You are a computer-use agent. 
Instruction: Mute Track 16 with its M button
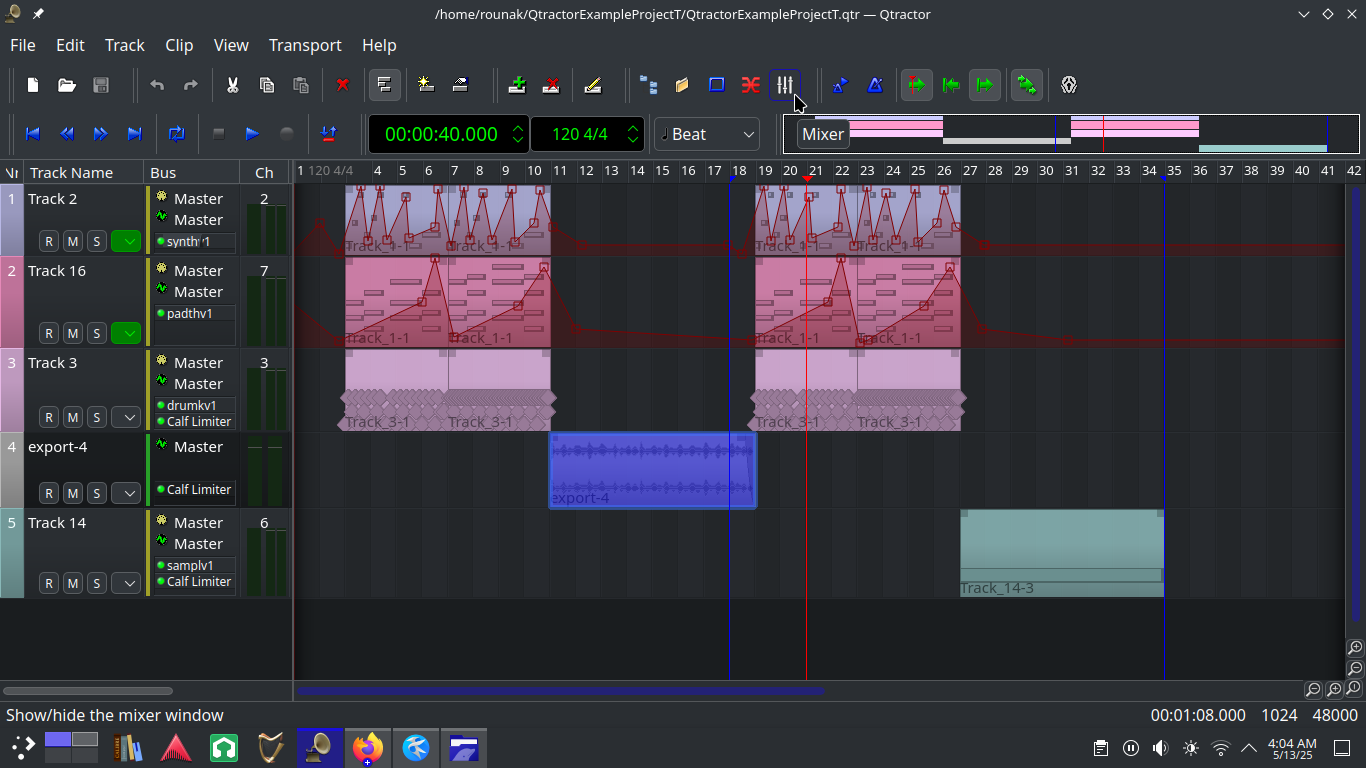click(73, 333)
